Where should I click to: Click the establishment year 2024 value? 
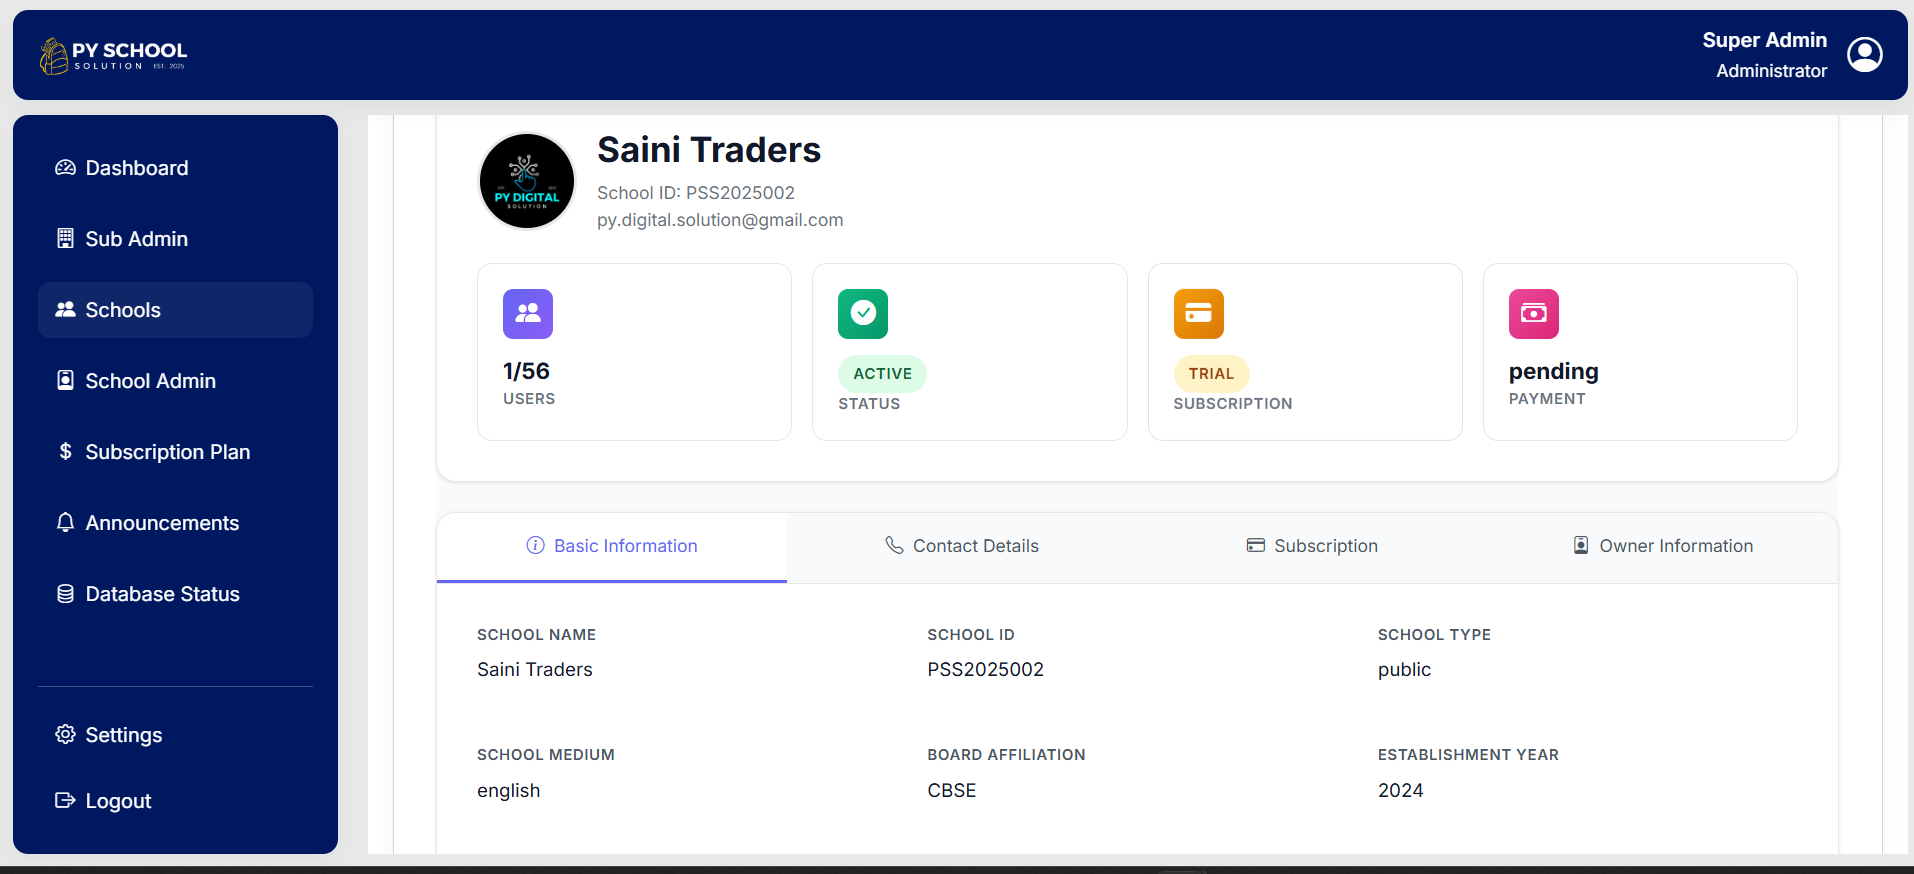point(1400,791)
